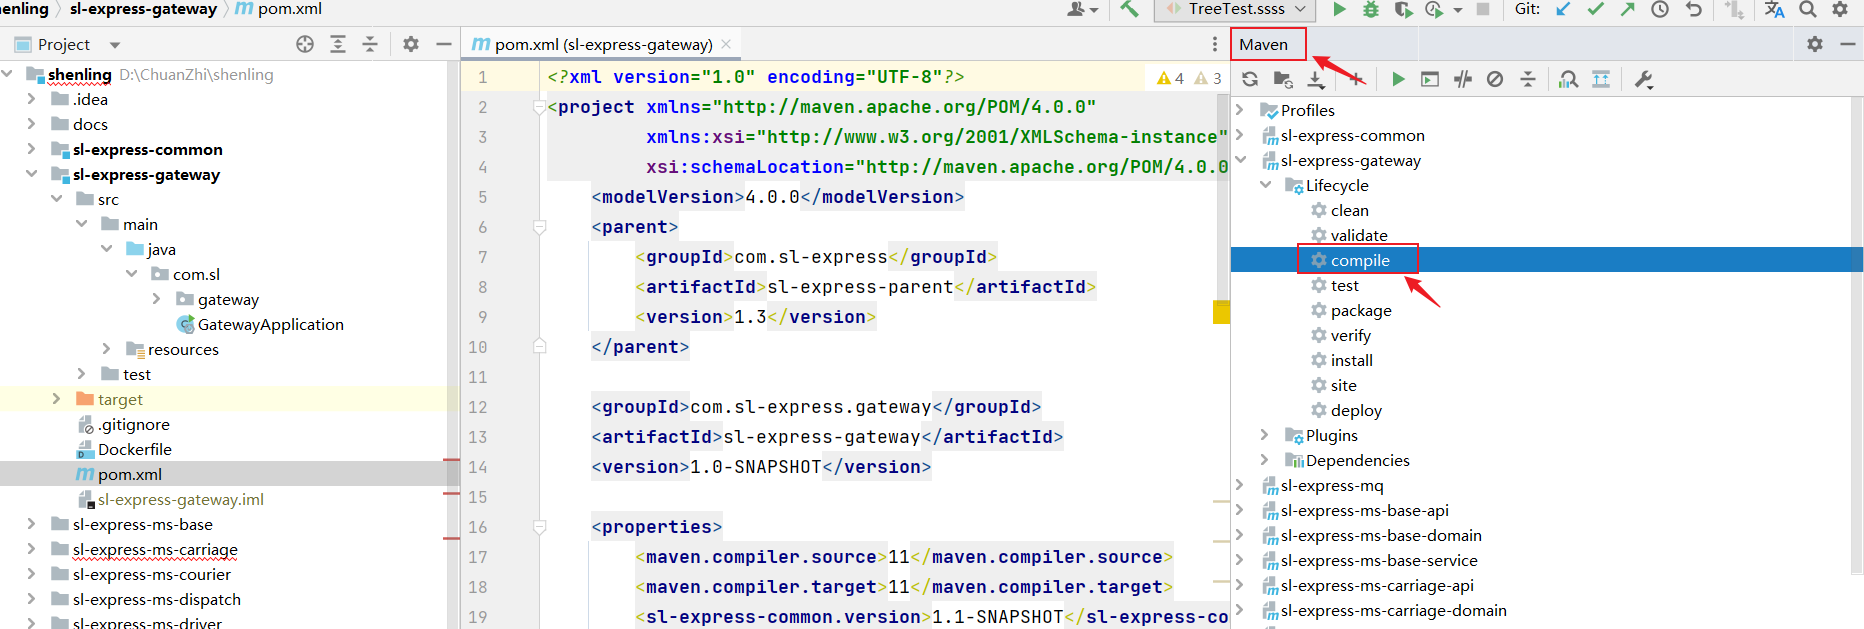Open the user account dropdown in toolbar

tap(1082, 9)
